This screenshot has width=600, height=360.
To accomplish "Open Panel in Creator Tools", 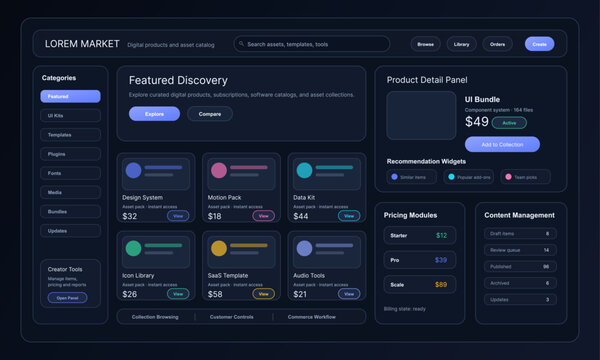I will click(x=67, y=298).
